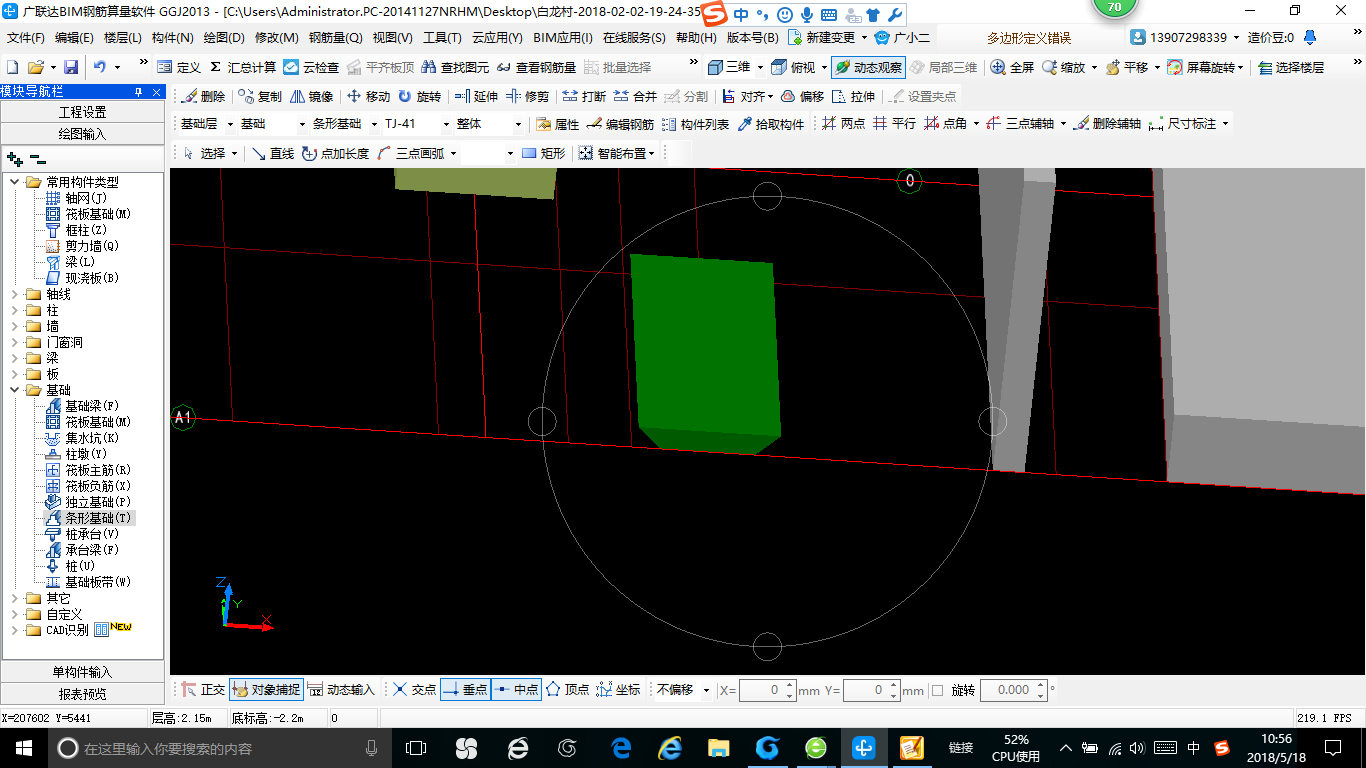
Task: Expand the 门窗洞 tree folder
Action: coord(15,342)
